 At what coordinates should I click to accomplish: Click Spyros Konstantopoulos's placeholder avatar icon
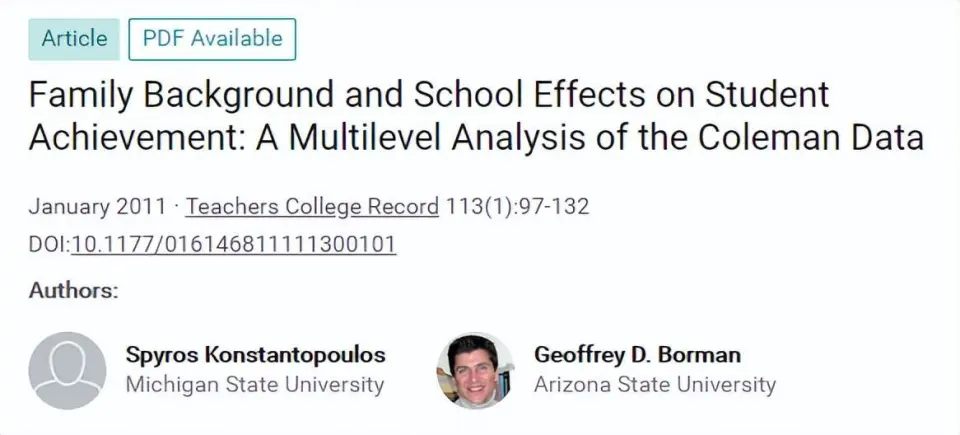[67, 370]
